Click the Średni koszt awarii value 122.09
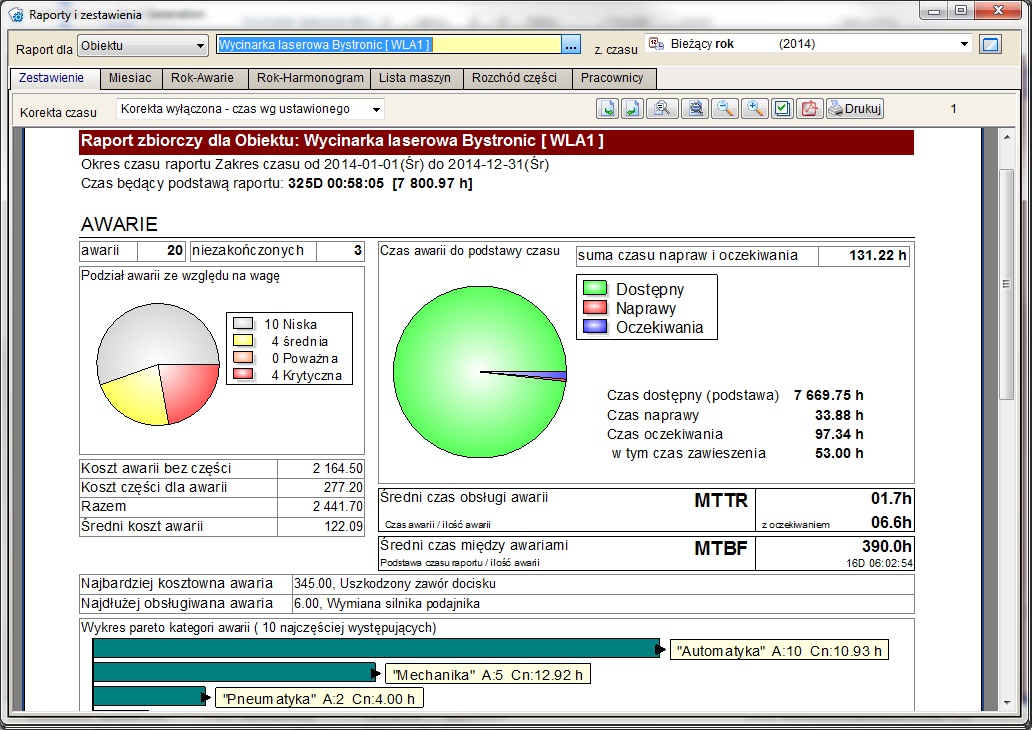 pyautogui.click(x=344, y=527)
